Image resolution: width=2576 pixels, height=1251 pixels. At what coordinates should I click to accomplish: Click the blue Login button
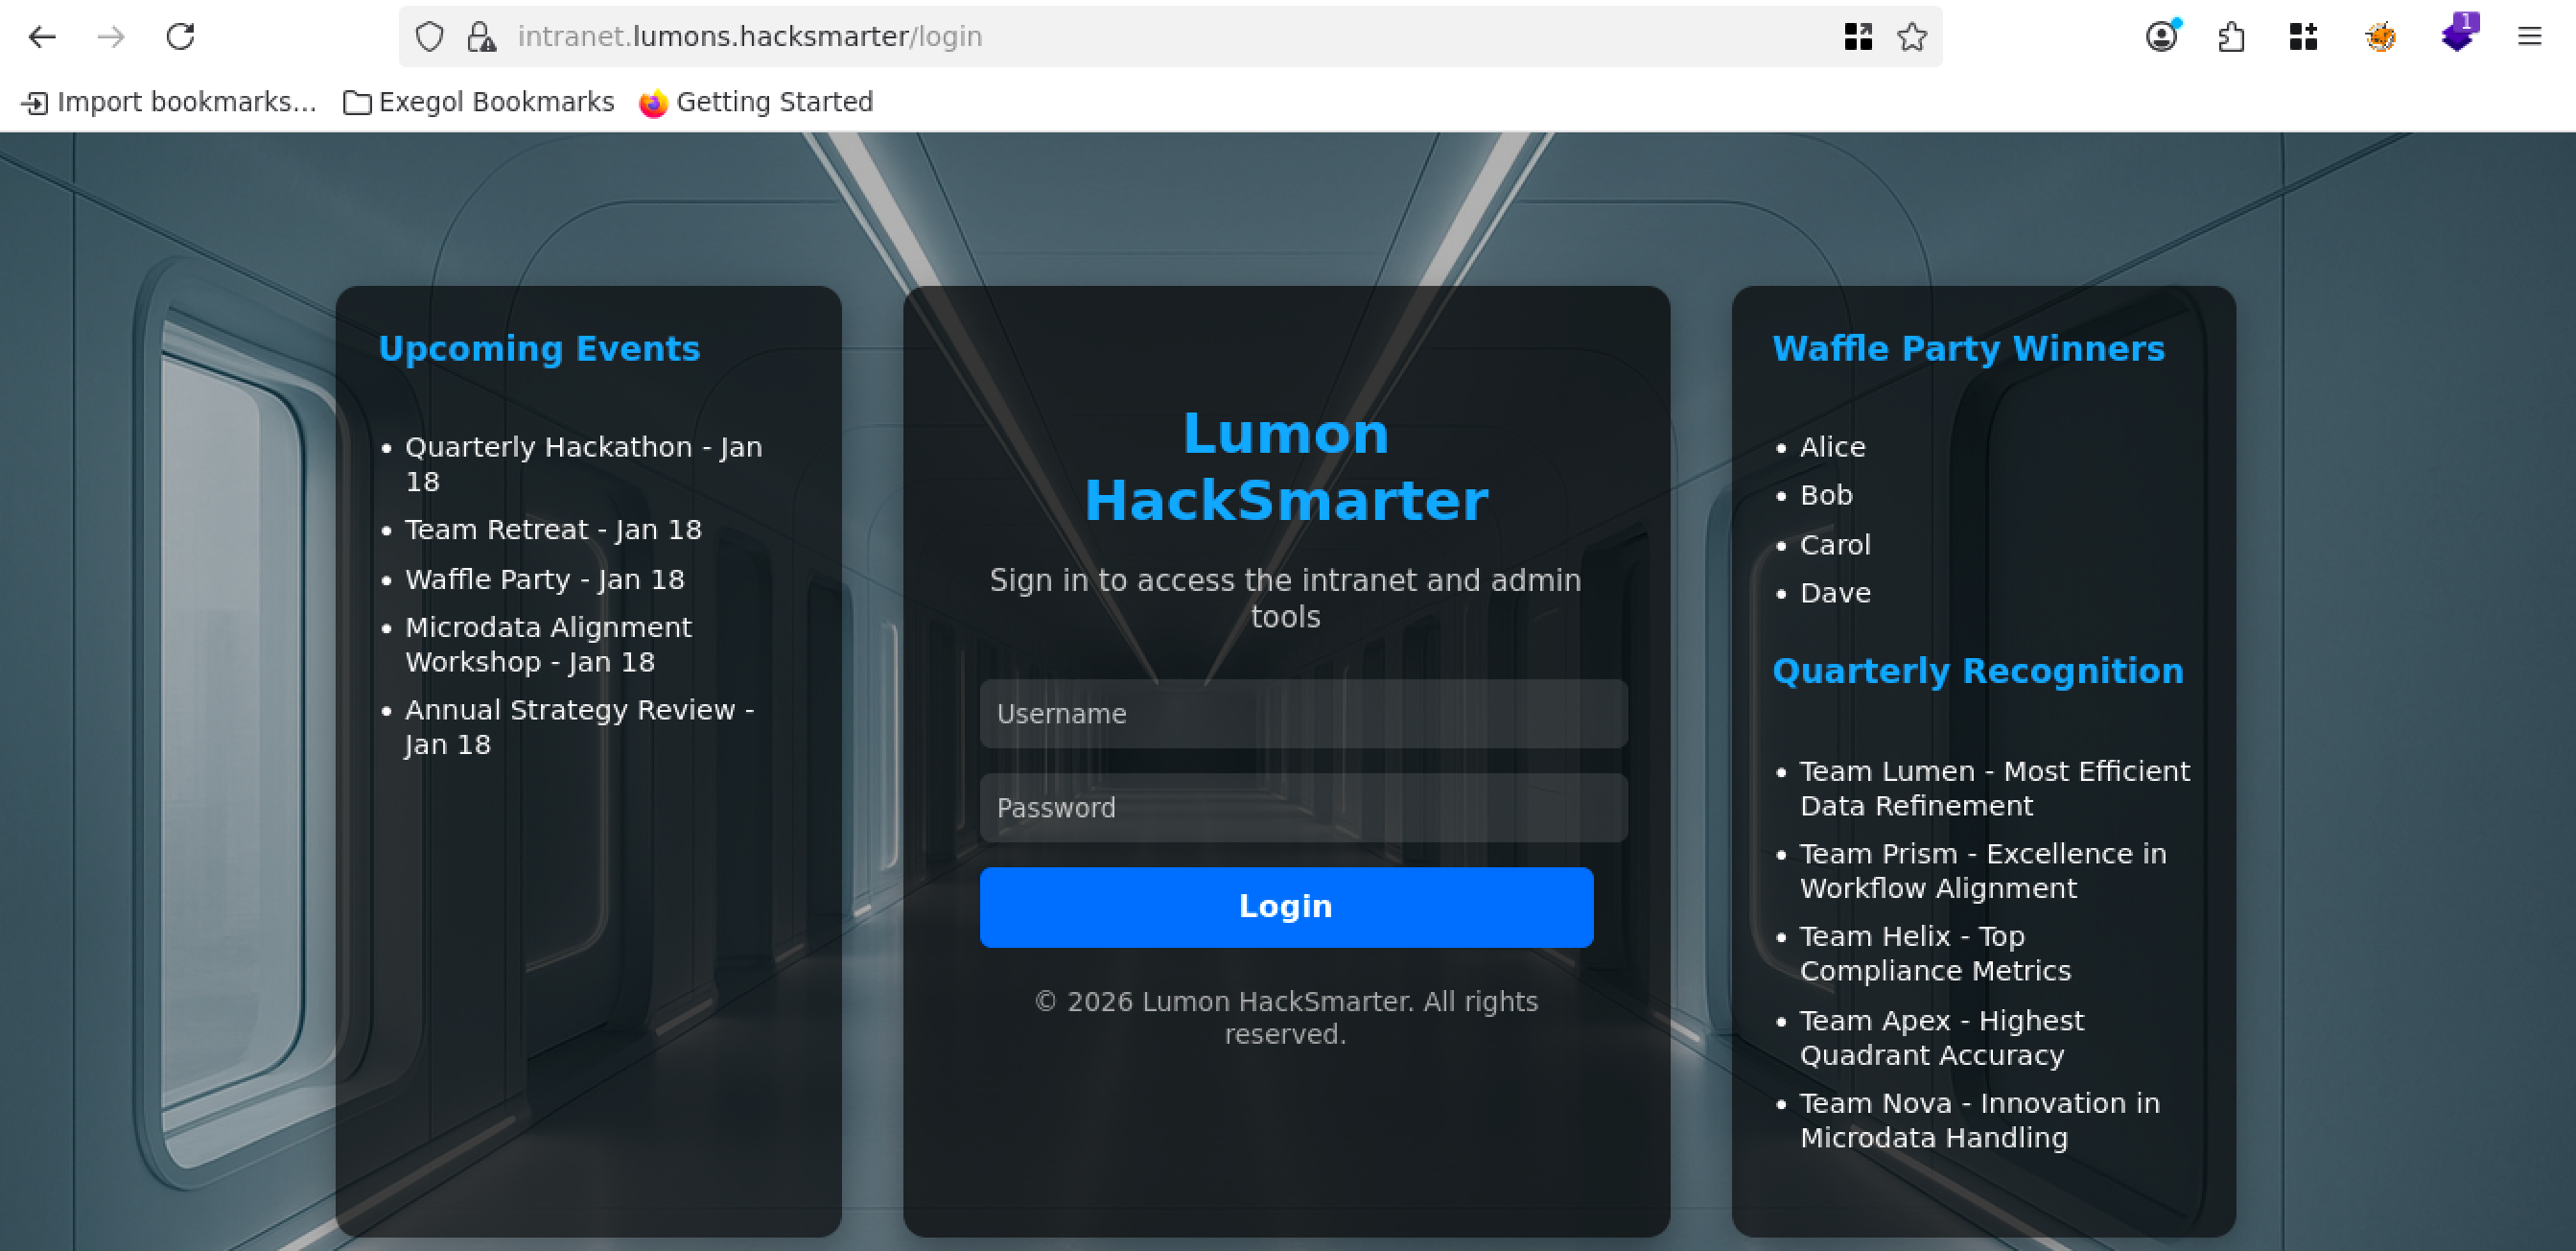point(1285,906)
